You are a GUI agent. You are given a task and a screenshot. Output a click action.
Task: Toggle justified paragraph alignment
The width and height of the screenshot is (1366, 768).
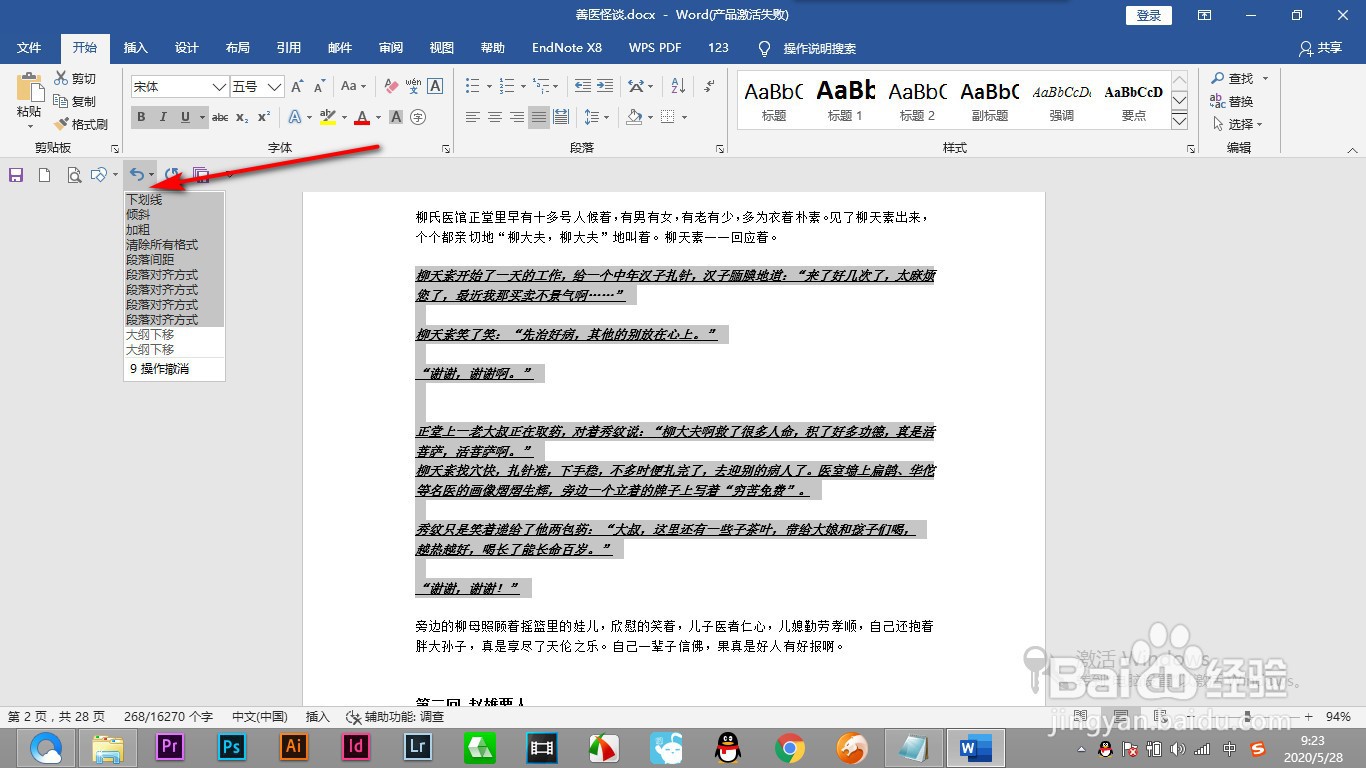coord(538,117)
